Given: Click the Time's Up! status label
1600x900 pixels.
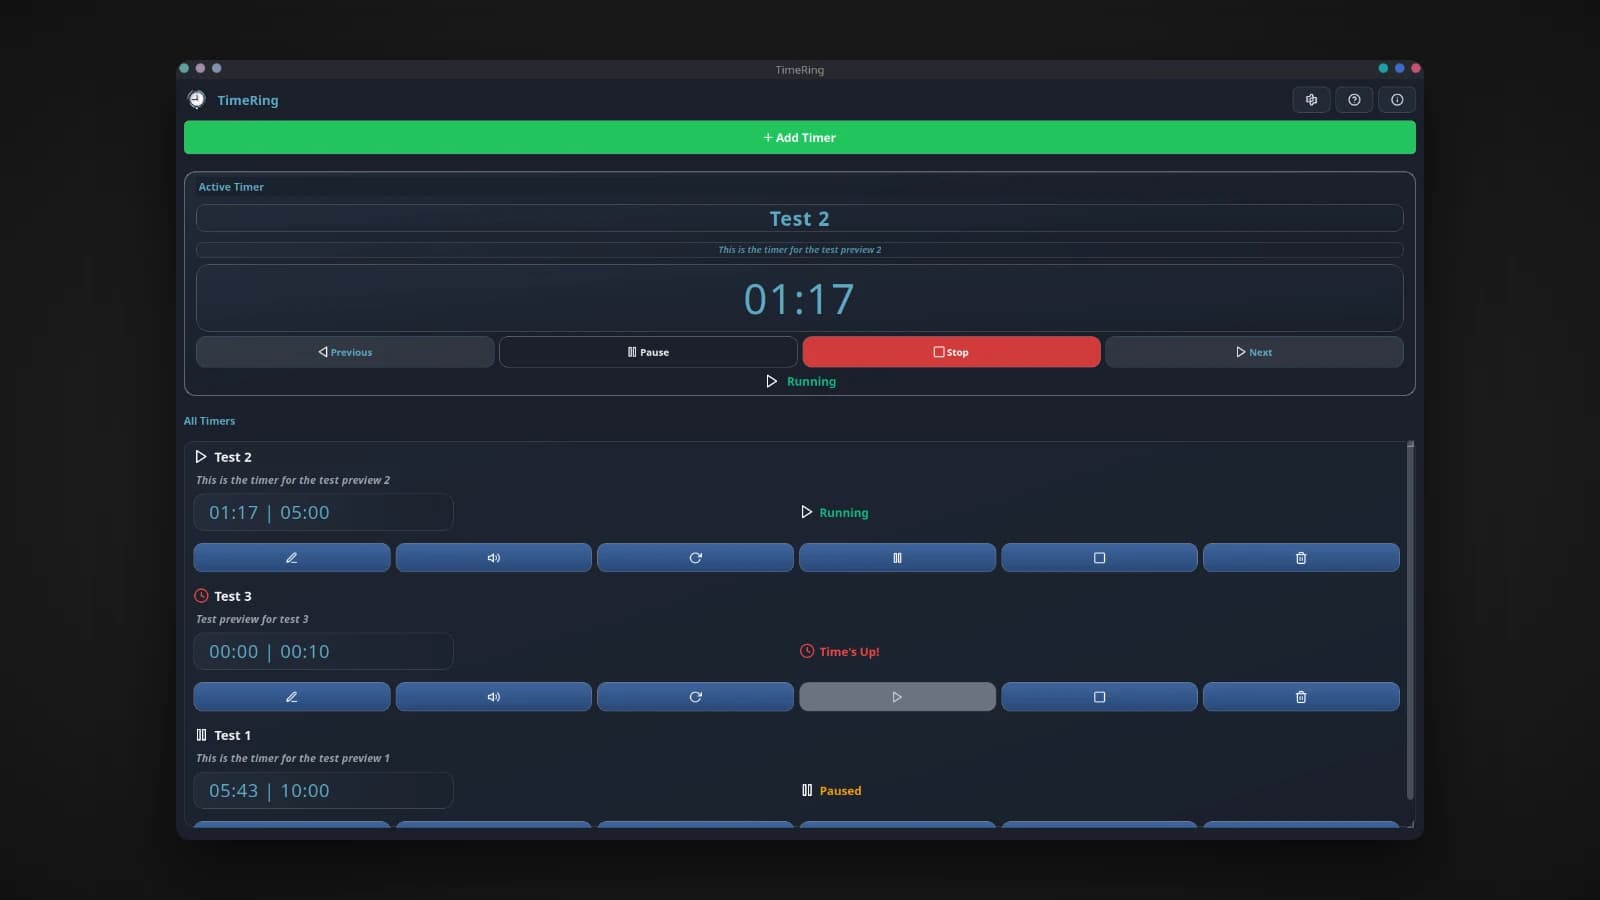Looking at the screenshot, I should (x=849, y=651).
